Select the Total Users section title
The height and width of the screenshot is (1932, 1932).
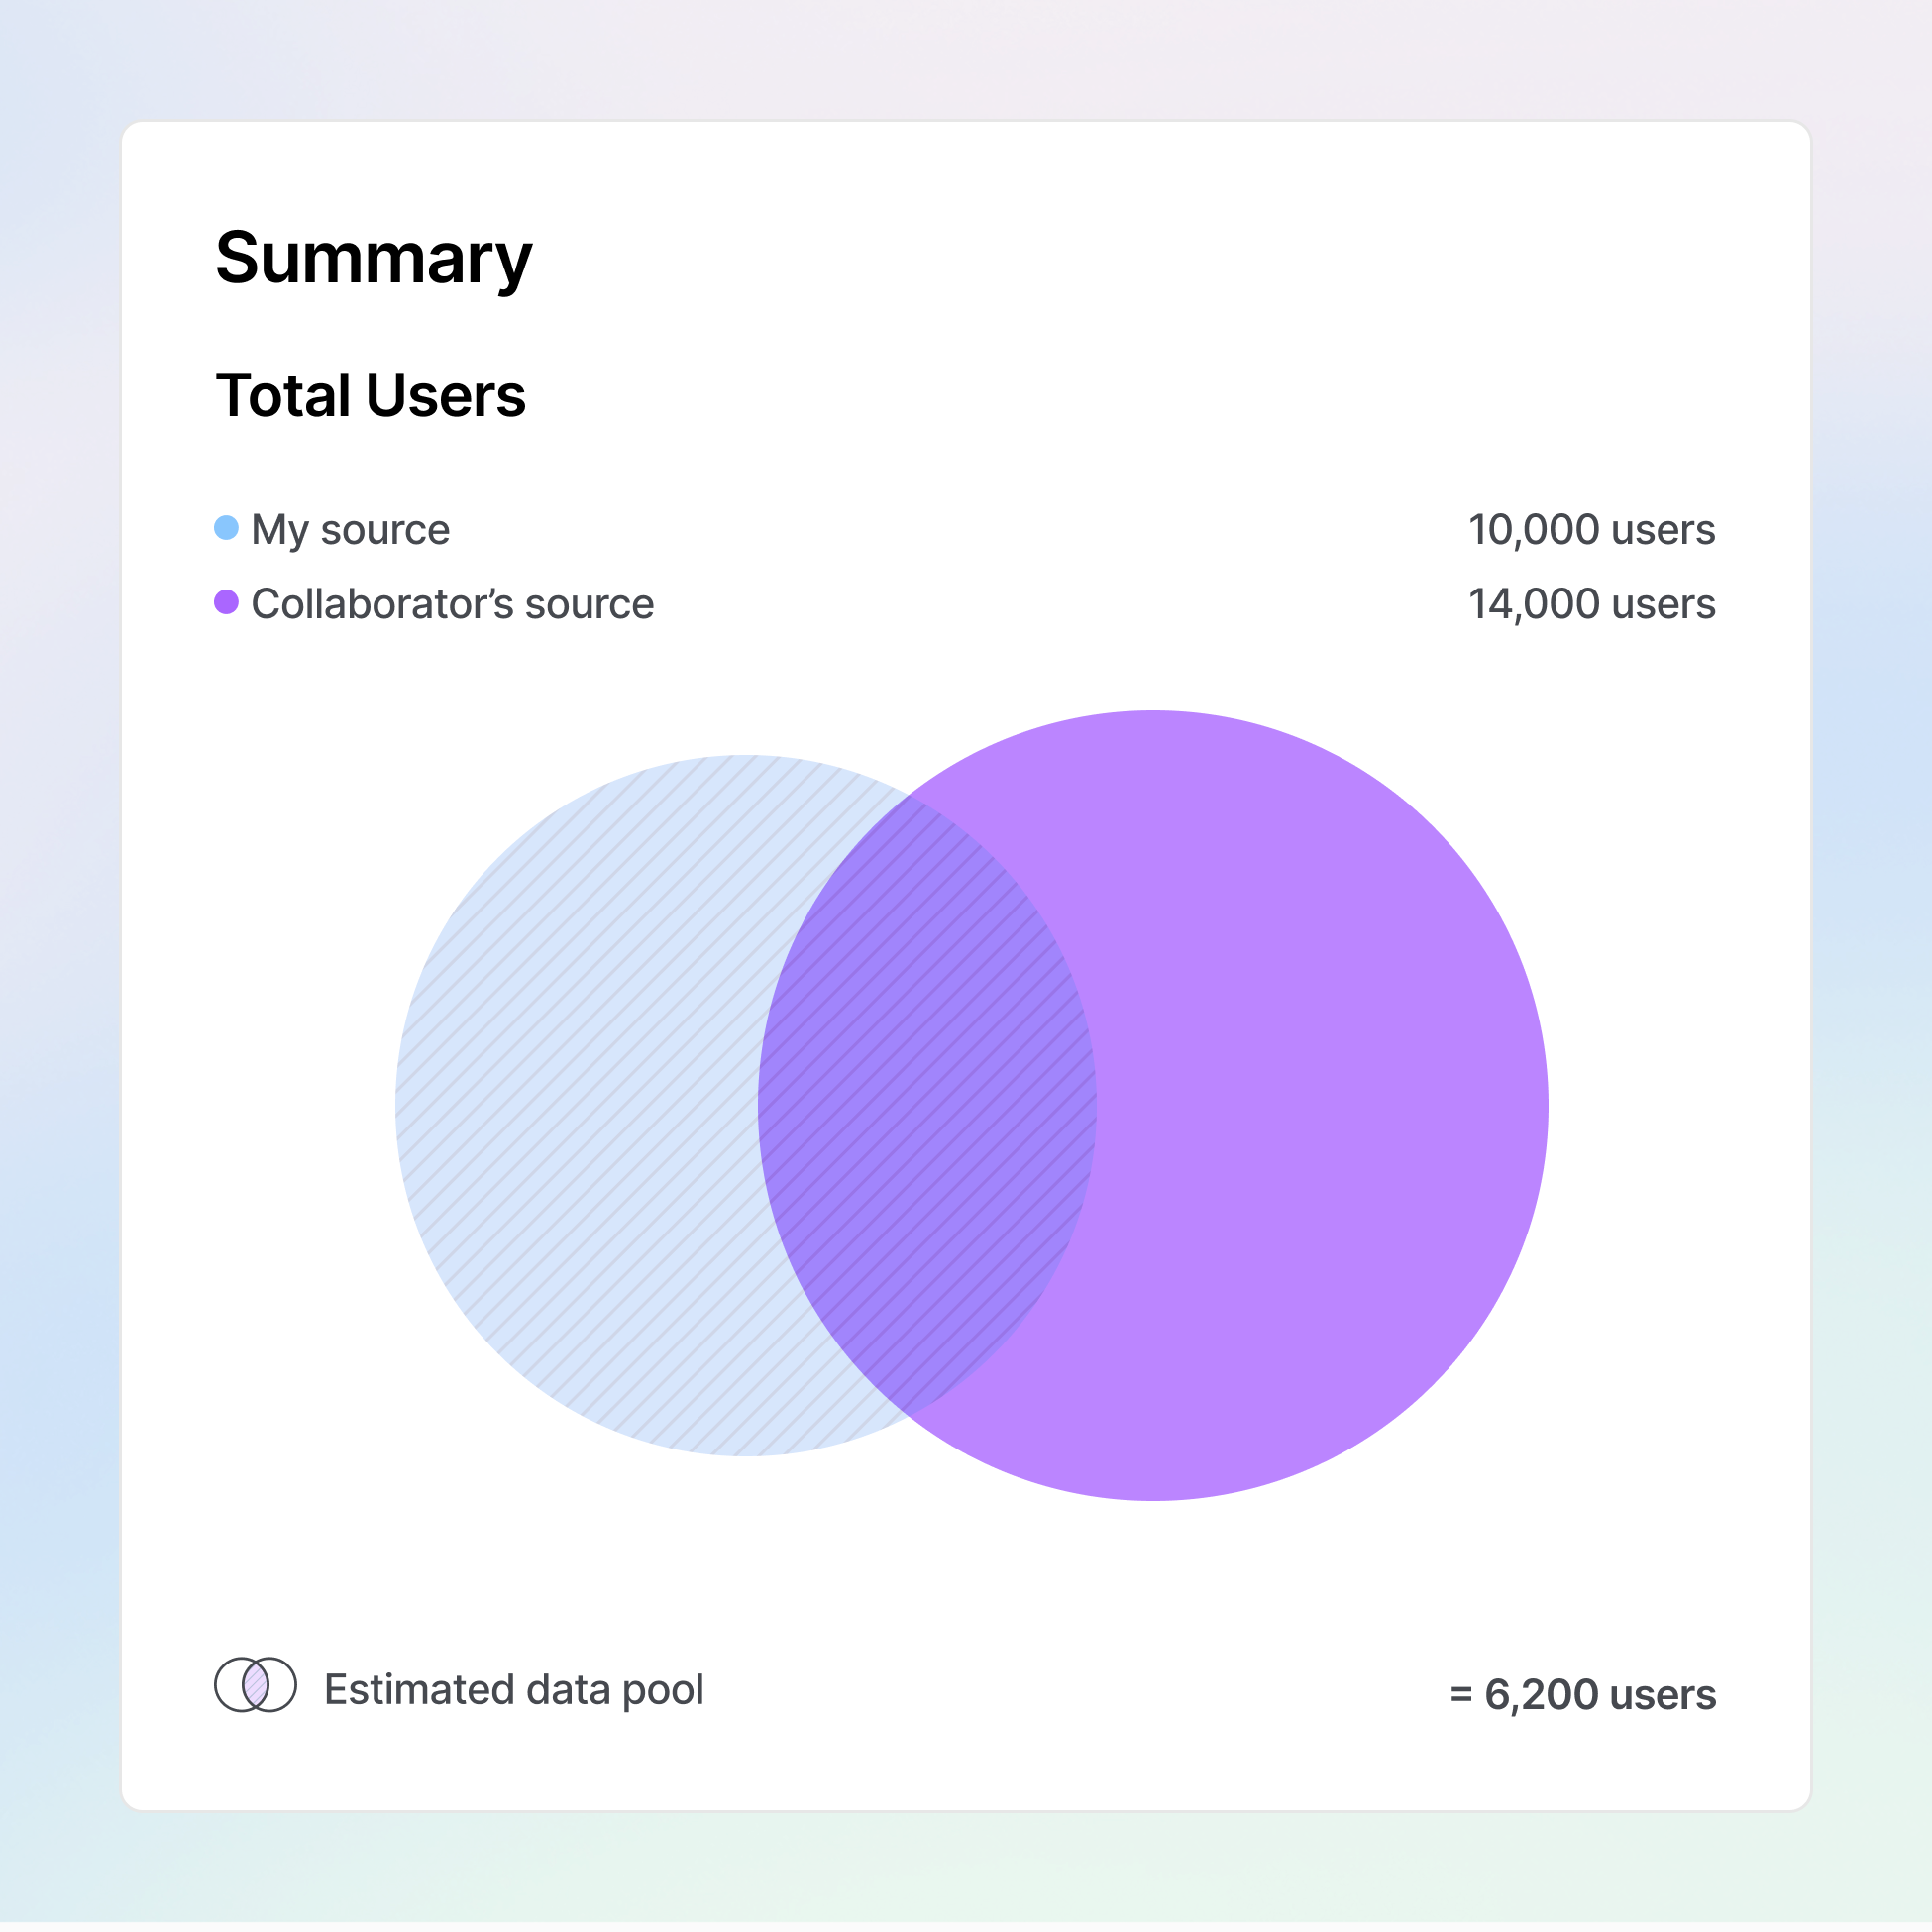click(371, 395)
